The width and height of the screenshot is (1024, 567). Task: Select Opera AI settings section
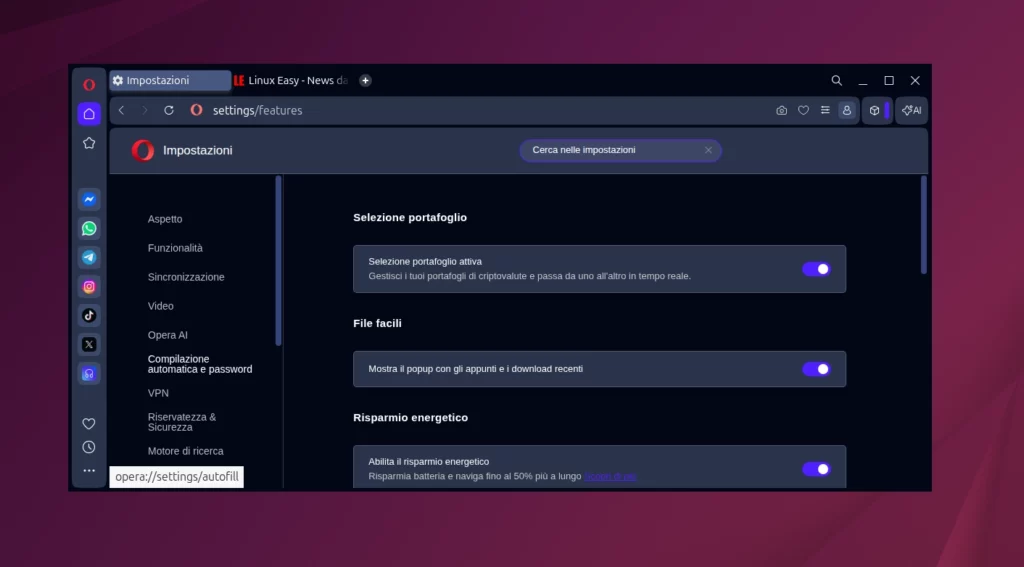[x=168, y=335]
